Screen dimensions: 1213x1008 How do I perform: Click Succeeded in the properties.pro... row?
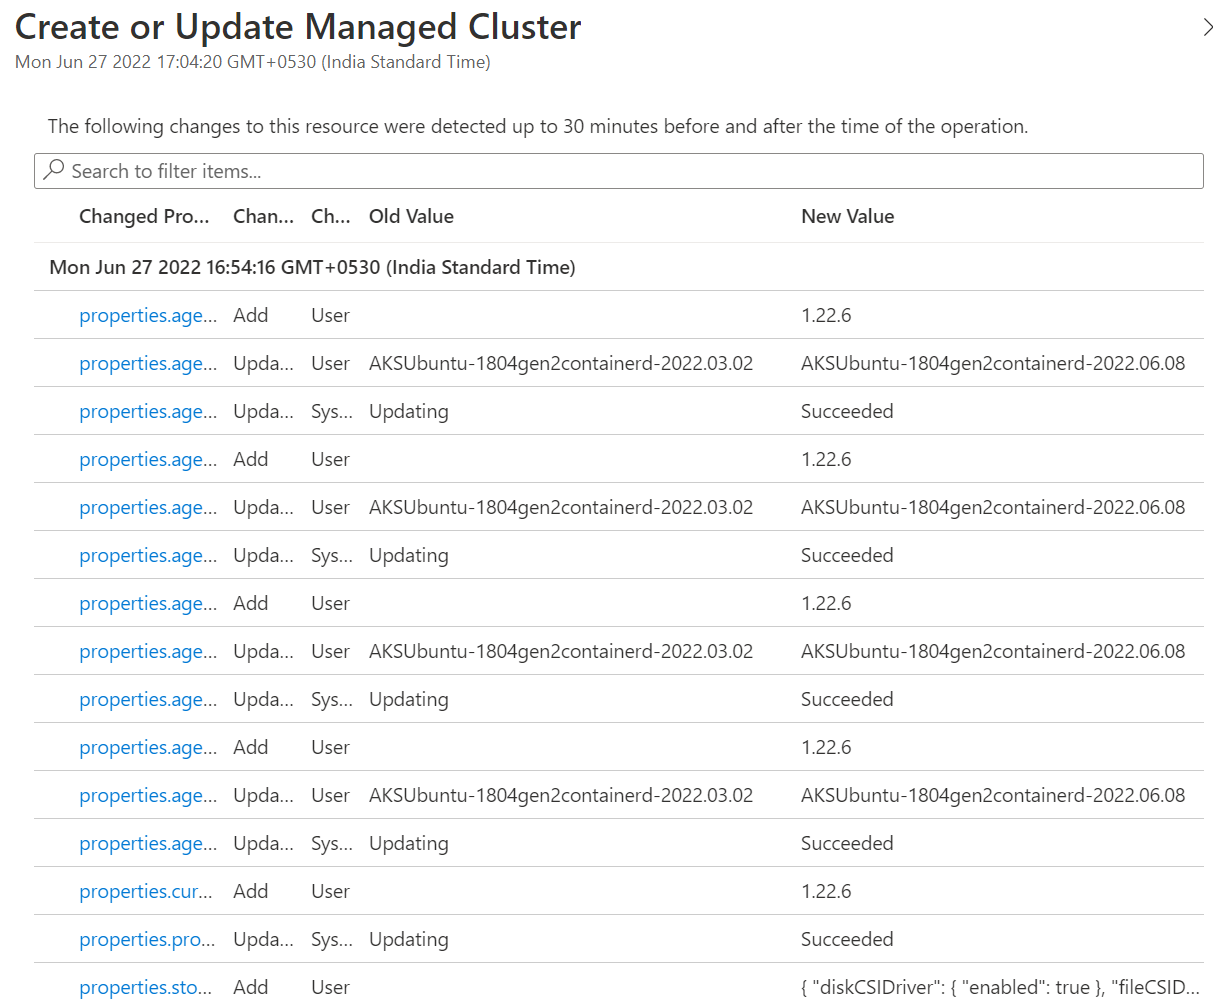pyautogui.click(x=847, y=939)
